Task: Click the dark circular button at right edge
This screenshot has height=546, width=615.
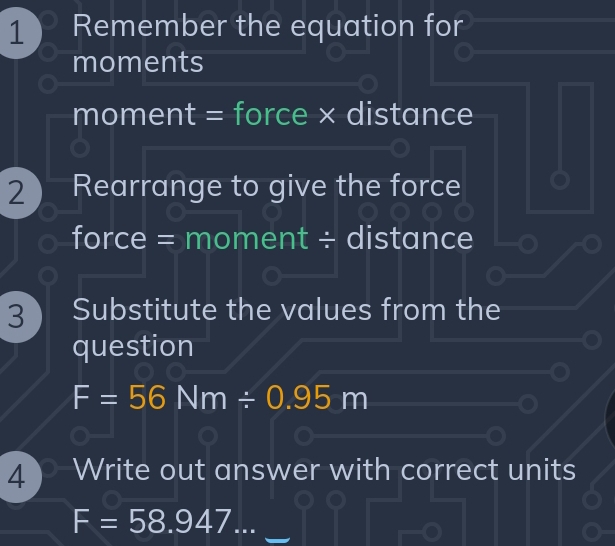Action: [610, 418]
